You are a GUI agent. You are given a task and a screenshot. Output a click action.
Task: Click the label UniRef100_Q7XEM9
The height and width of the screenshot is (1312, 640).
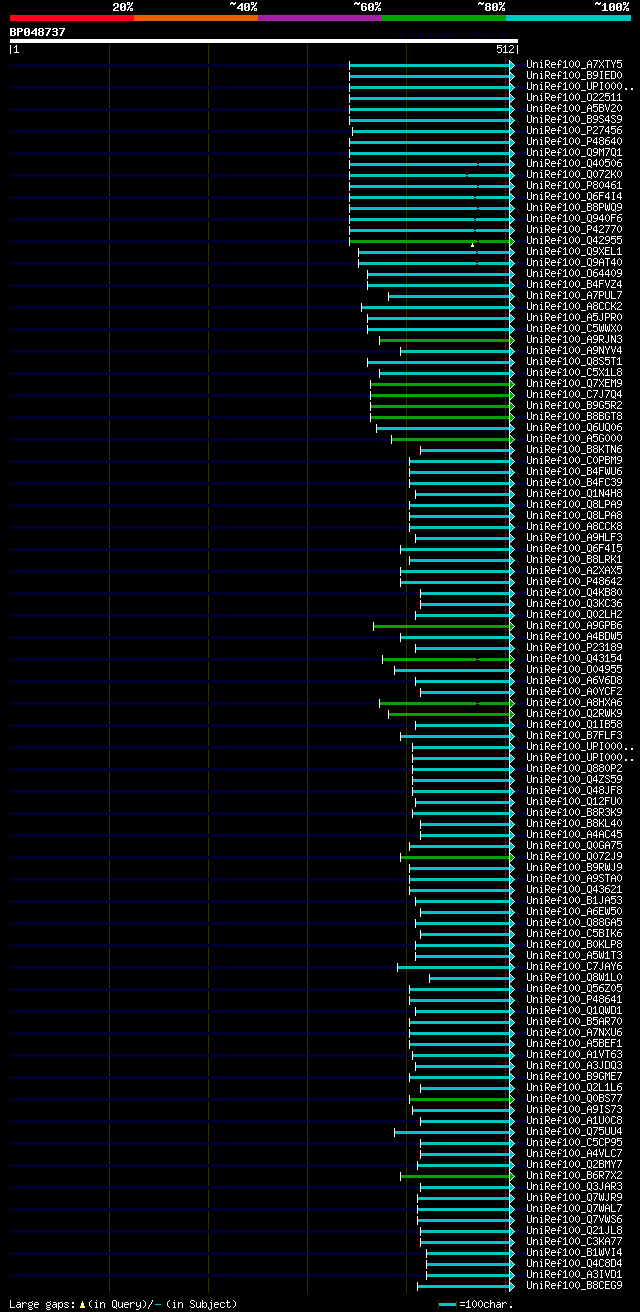(574, 383)
